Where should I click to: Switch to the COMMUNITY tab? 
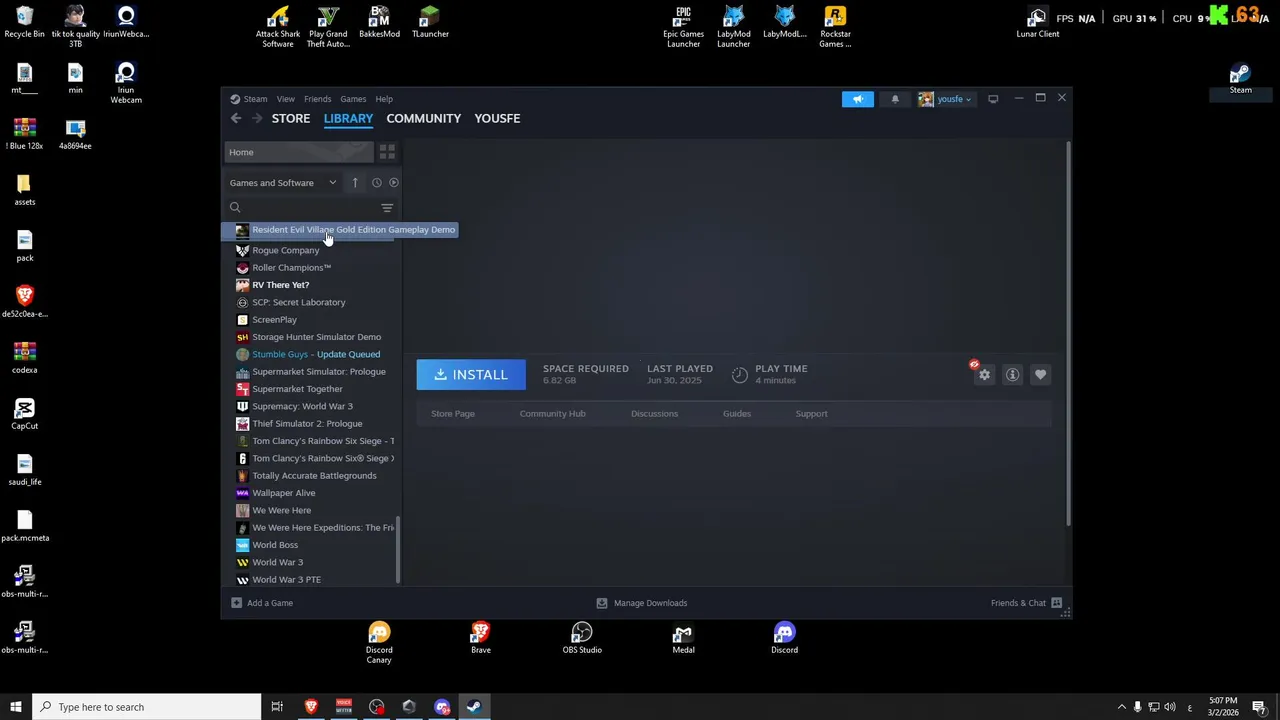coord(424,118)
